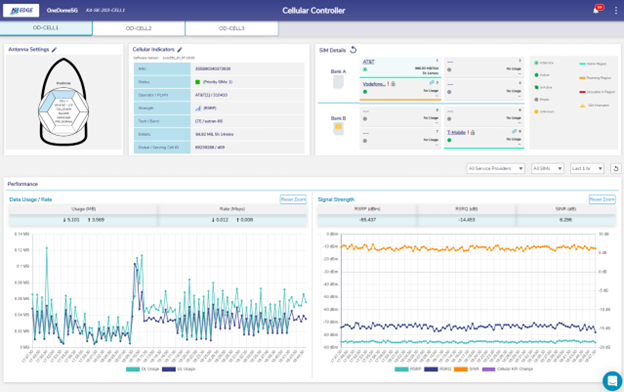Click the Vodafone SIM link icon
This screenshot has width=624, height=392.
point(431,83)
